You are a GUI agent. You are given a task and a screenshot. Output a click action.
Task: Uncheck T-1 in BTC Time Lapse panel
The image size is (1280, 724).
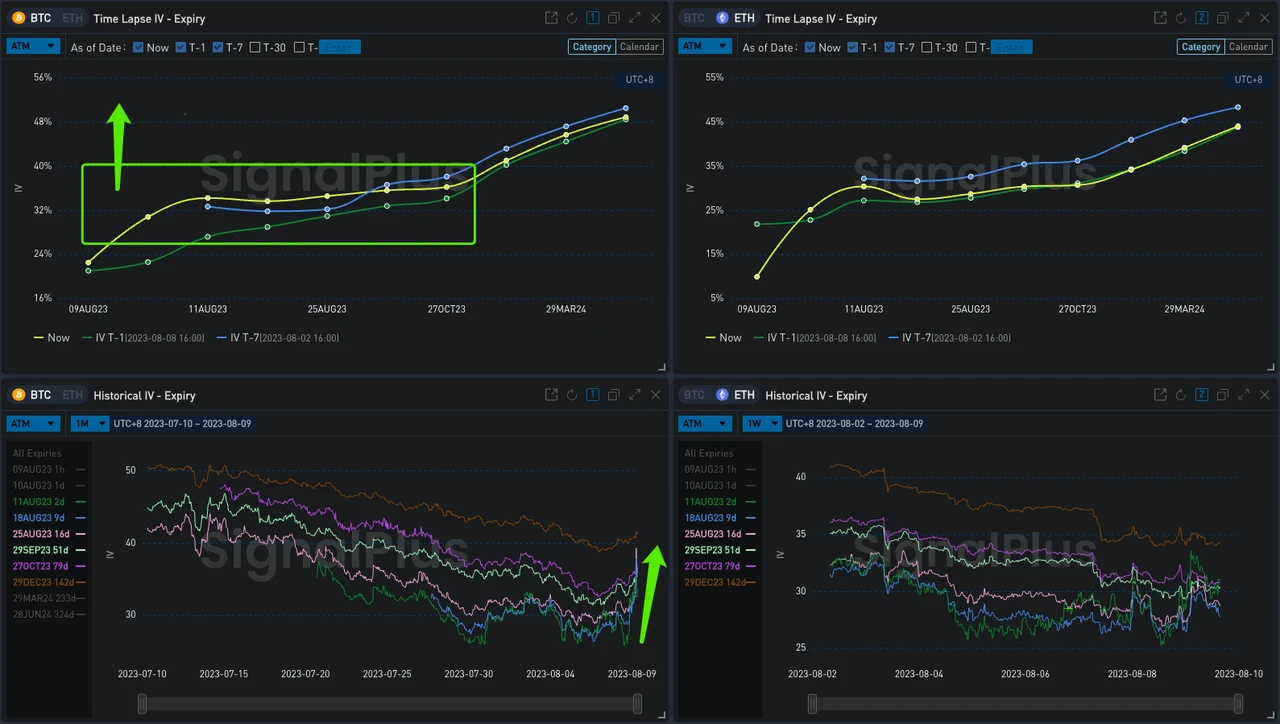click(180, 47)
